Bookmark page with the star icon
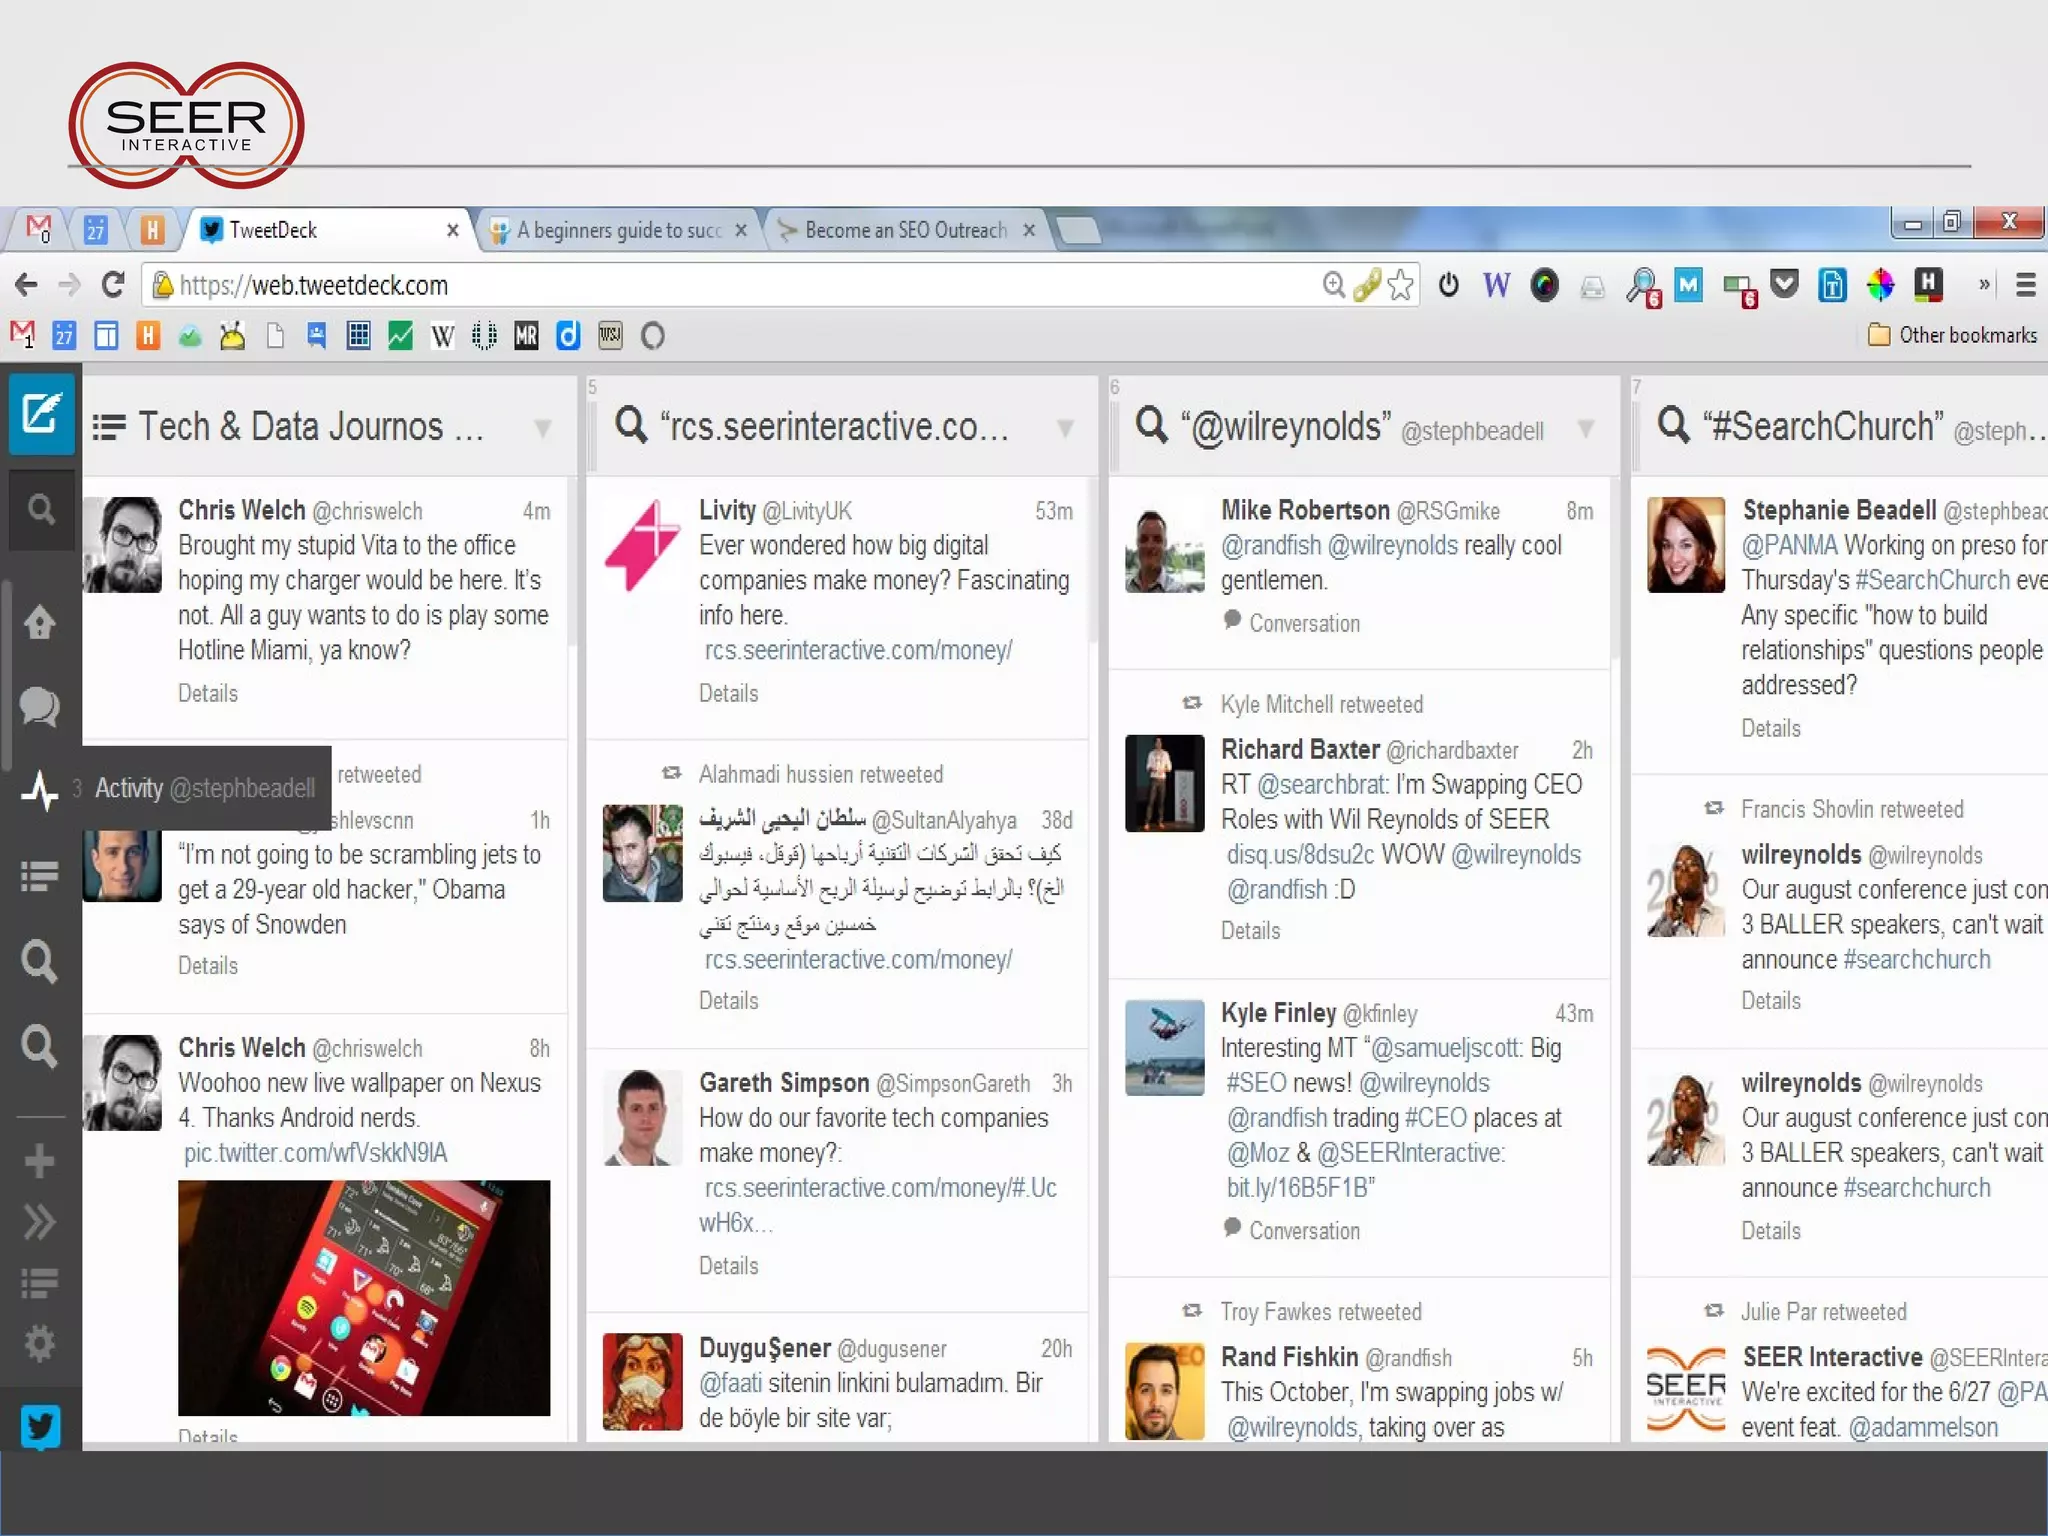The width and height of the screenshot is (2048, 1536). coord(1401,286)
